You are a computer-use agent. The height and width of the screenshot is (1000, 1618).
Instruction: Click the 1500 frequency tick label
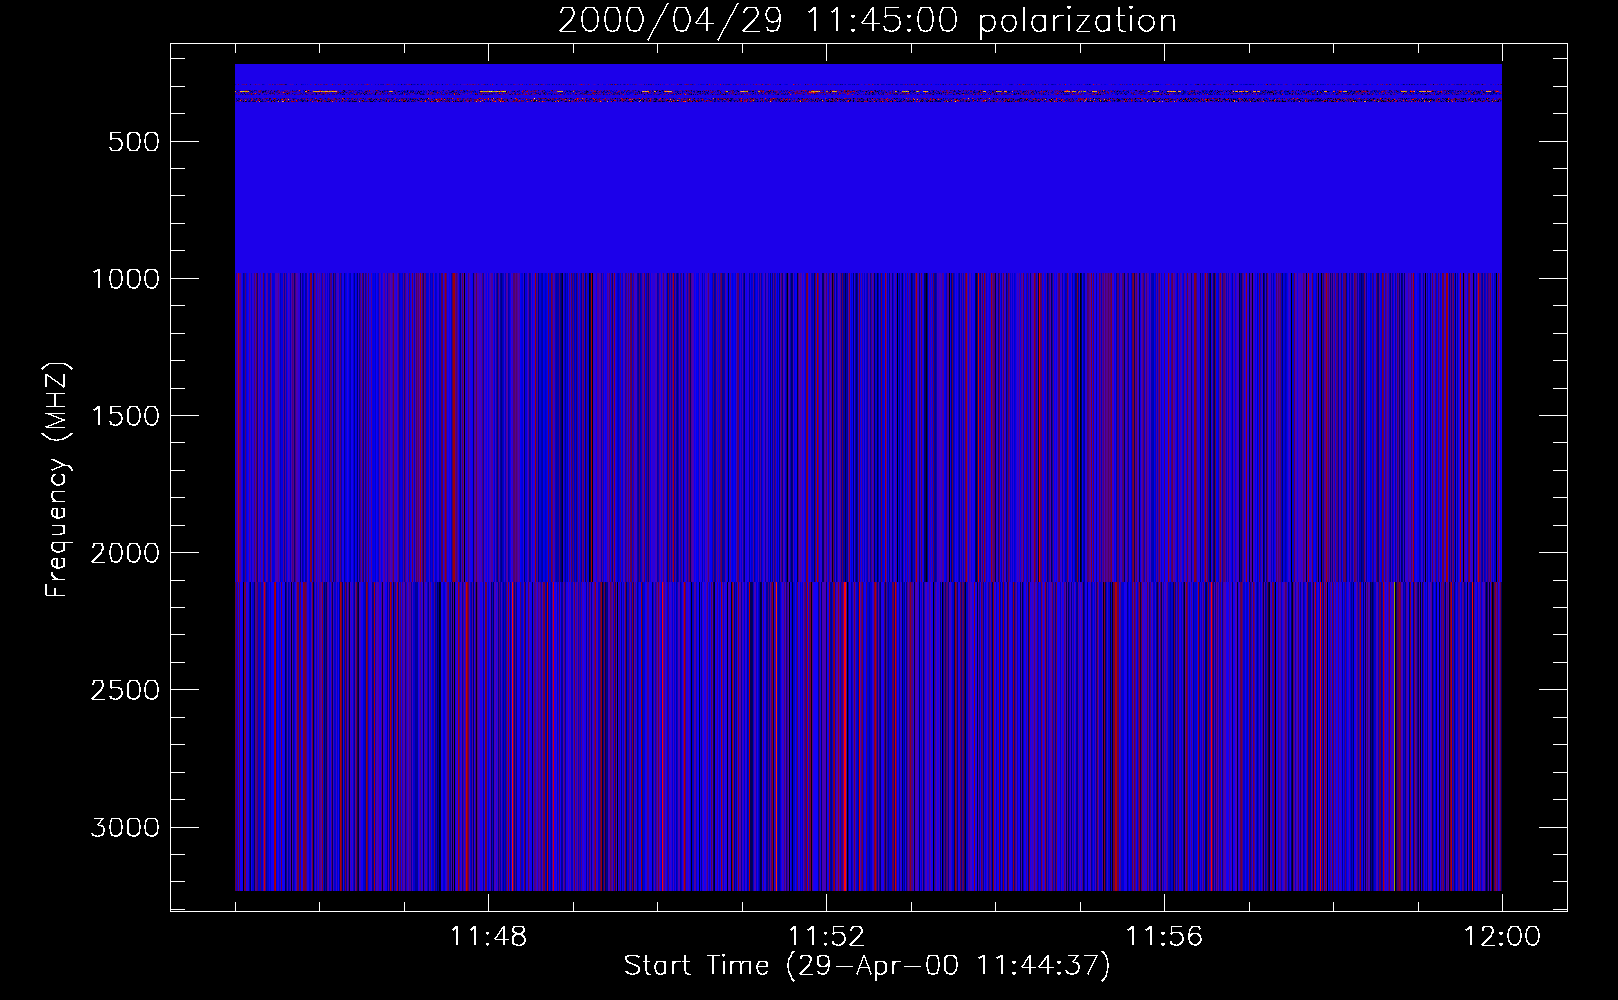125,416
